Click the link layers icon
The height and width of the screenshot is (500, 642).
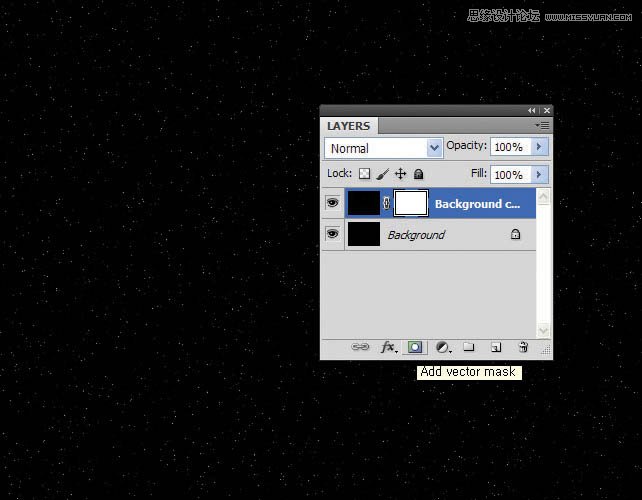tap(361, 347)
